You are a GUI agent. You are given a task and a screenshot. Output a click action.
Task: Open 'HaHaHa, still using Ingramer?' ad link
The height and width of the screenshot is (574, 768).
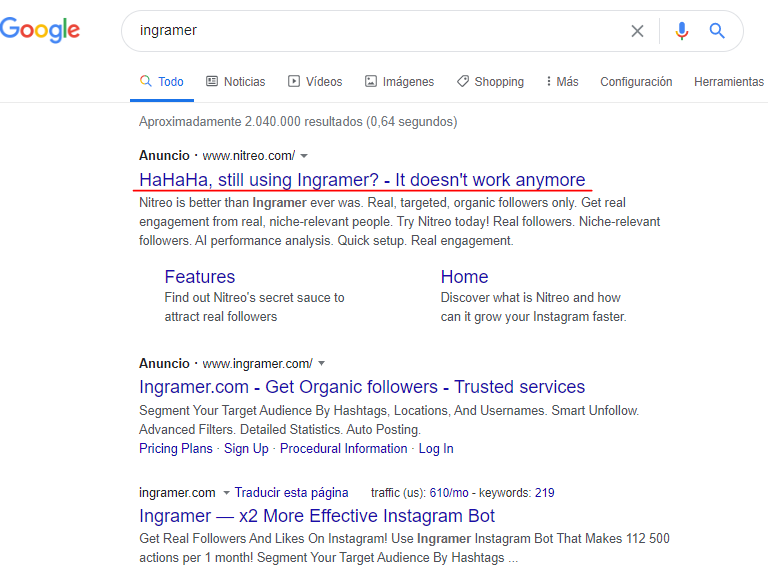(362, 180)
